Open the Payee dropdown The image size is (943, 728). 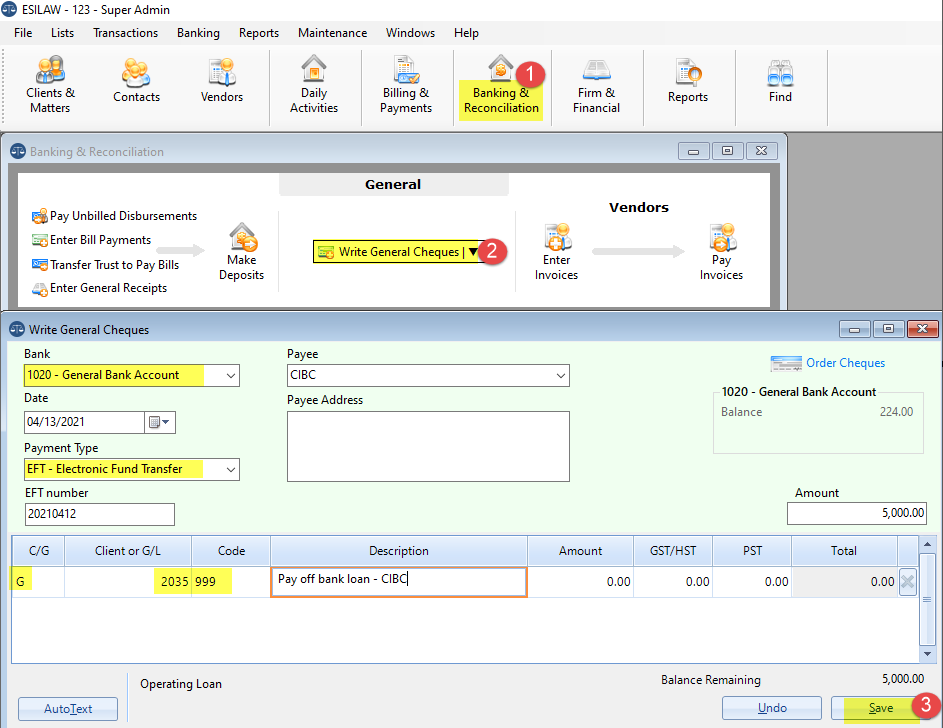point(561,376)
